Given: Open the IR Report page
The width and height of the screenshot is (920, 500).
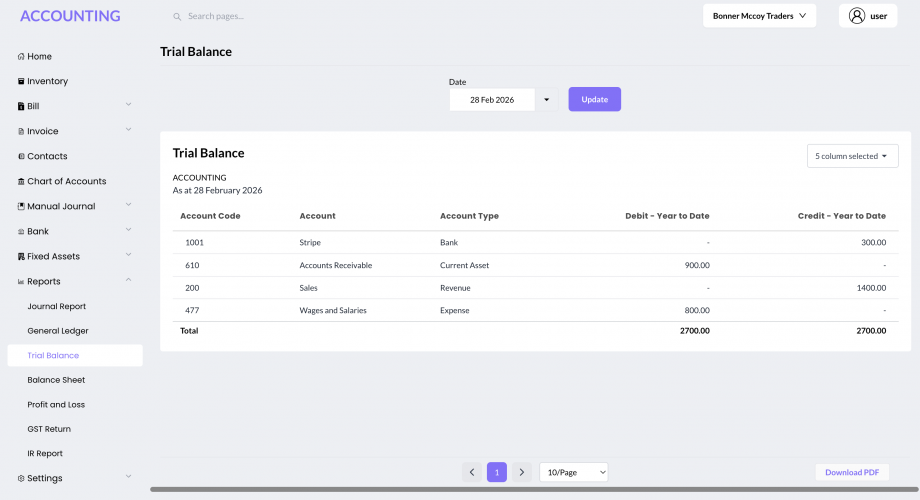Looking at the screenshot, I should click(x=45, y=454).
